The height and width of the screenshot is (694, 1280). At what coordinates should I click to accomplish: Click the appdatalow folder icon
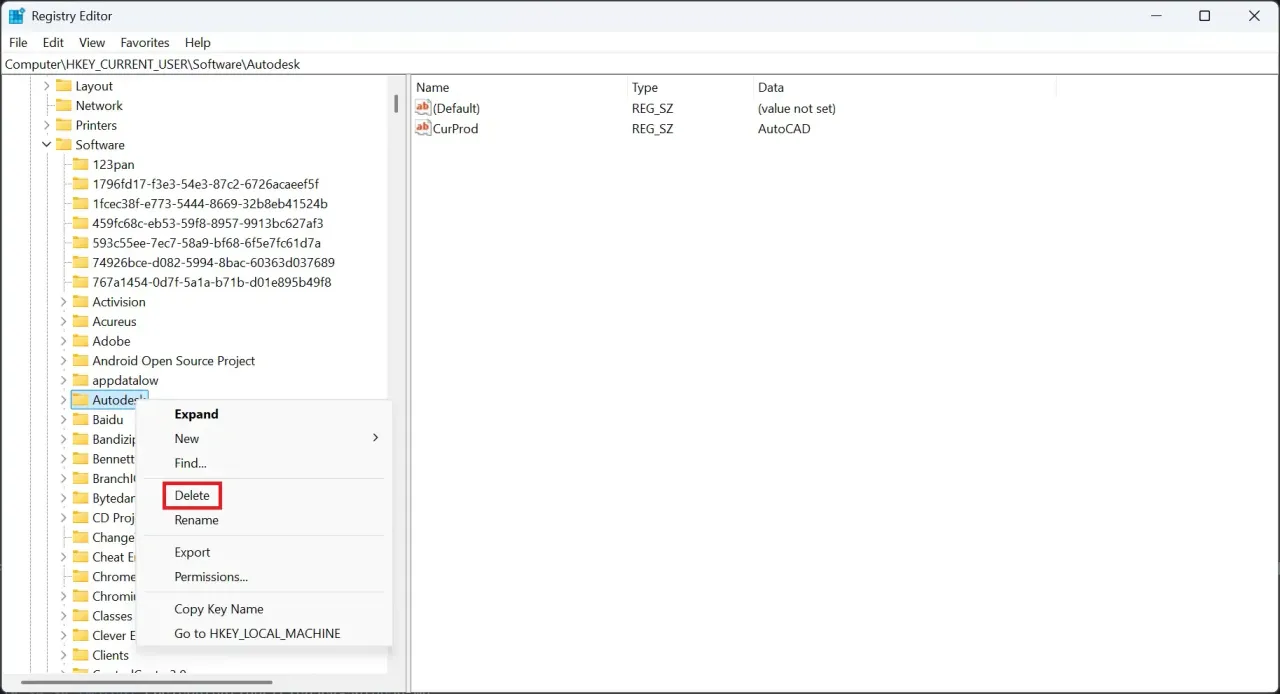81,380
